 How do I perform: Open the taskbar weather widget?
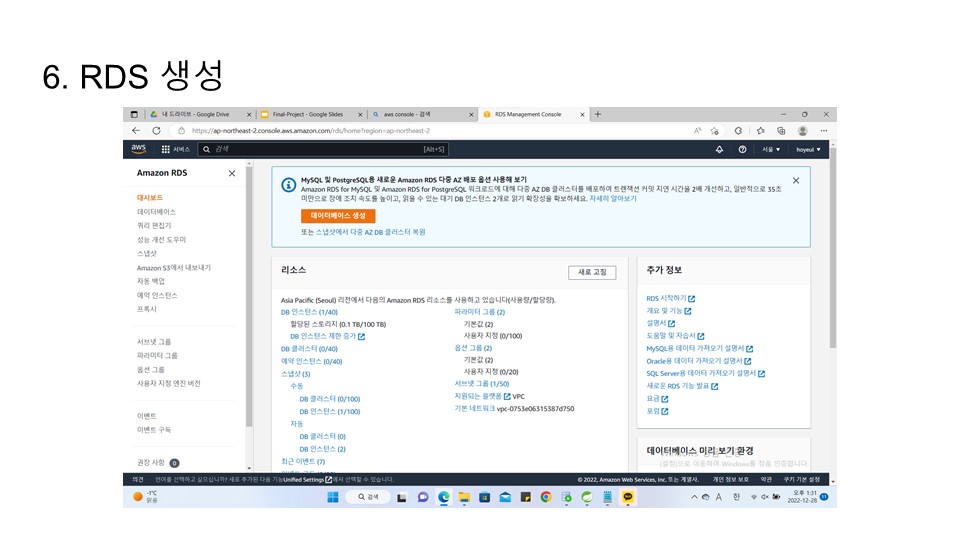click(146, 497)
